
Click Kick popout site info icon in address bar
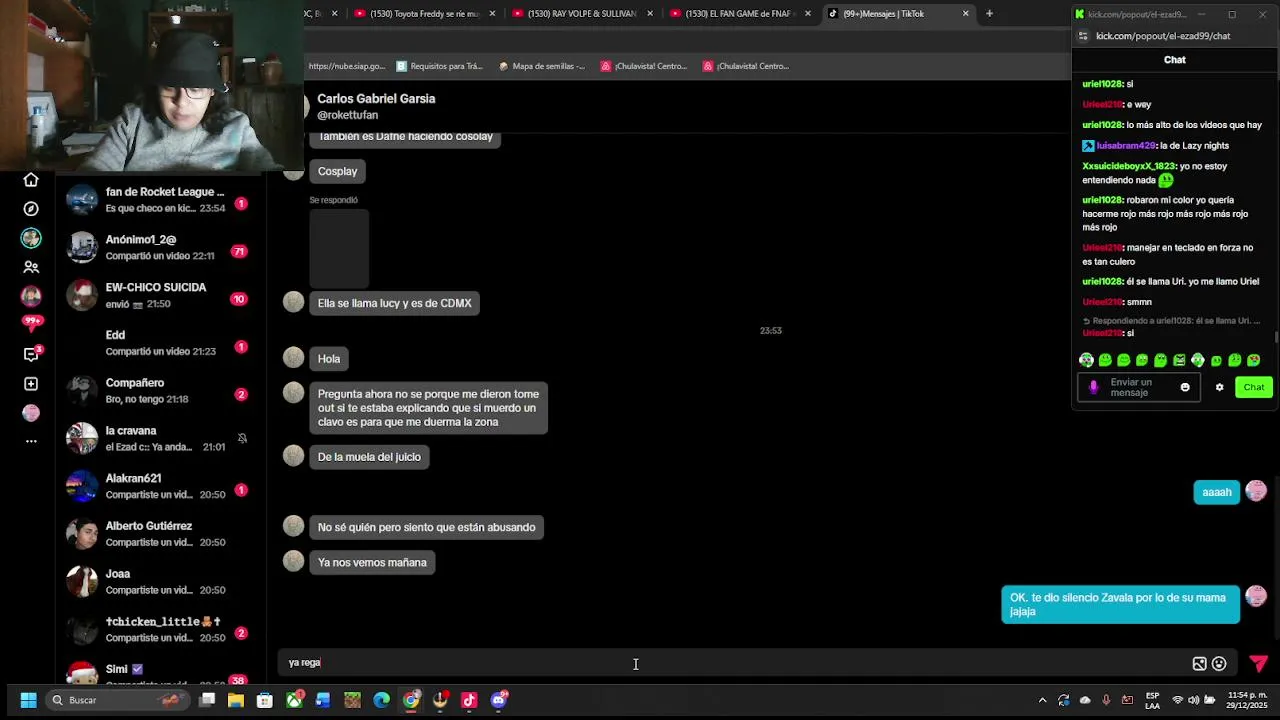point(1083,36)
